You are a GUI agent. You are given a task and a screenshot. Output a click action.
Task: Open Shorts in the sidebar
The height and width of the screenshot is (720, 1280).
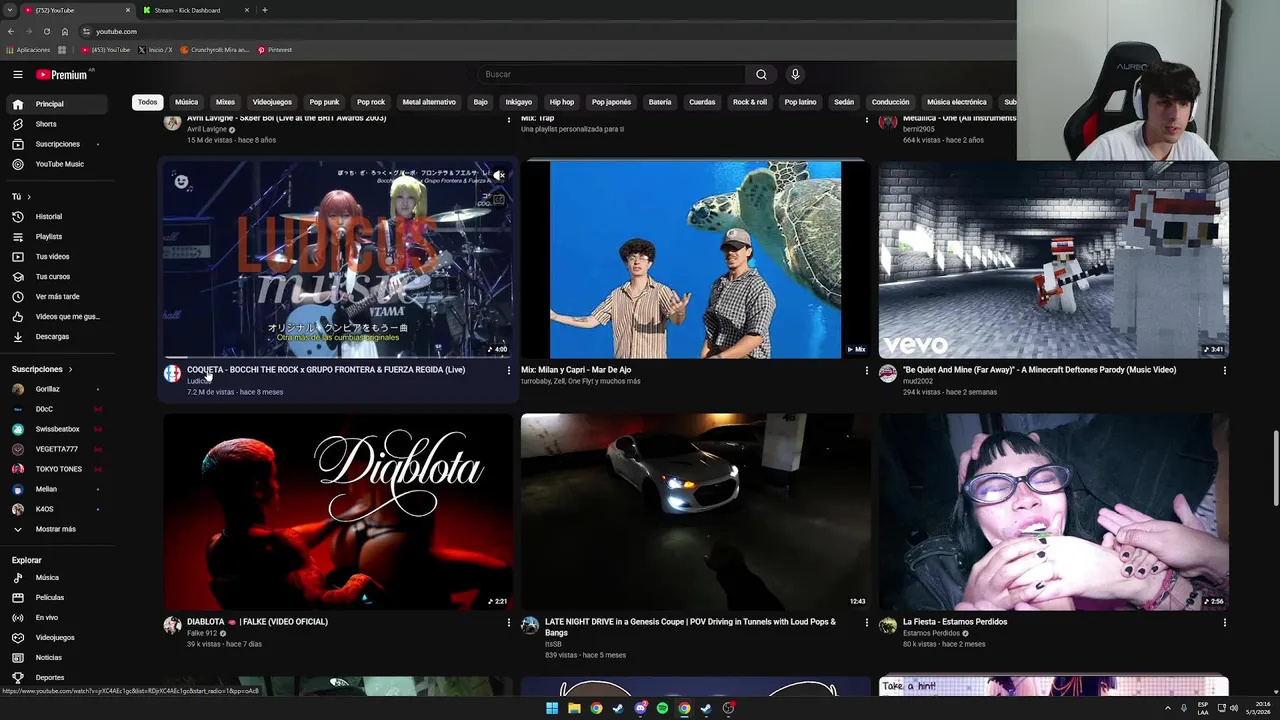click(x=57, y=124)
